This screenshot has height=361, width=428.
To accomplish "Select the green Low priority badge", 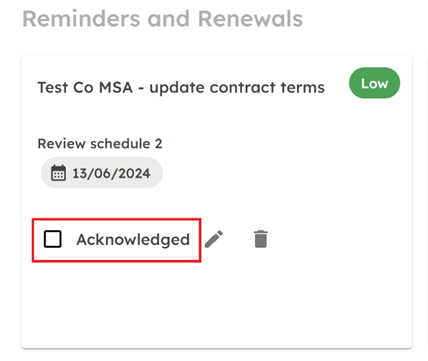I will [374, 83].
